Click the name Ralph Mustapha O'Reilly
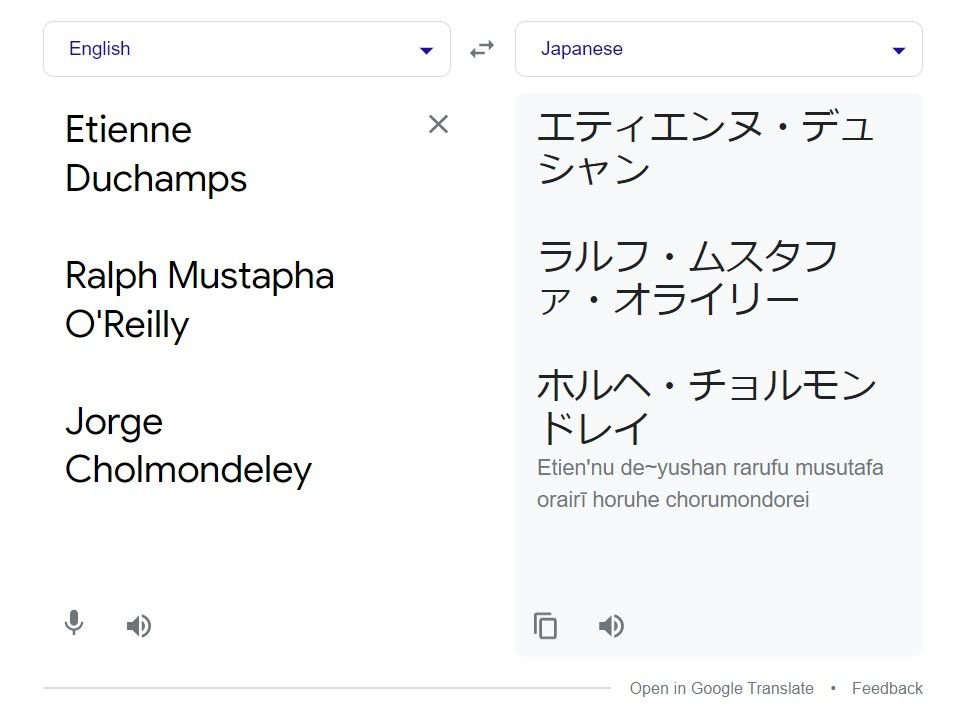Image resolution: width=961 pixels, height=714 pixels. click(200, 300)
